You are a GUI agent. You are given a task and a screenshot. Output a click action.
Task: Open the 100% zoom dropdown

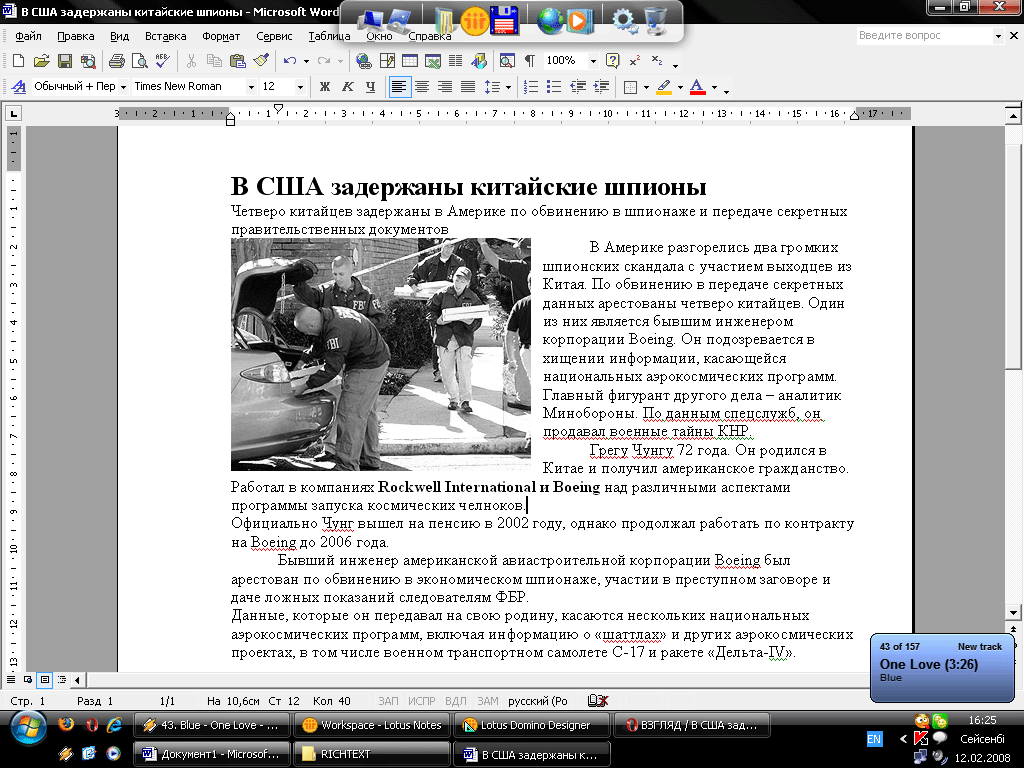click(593, 61)
